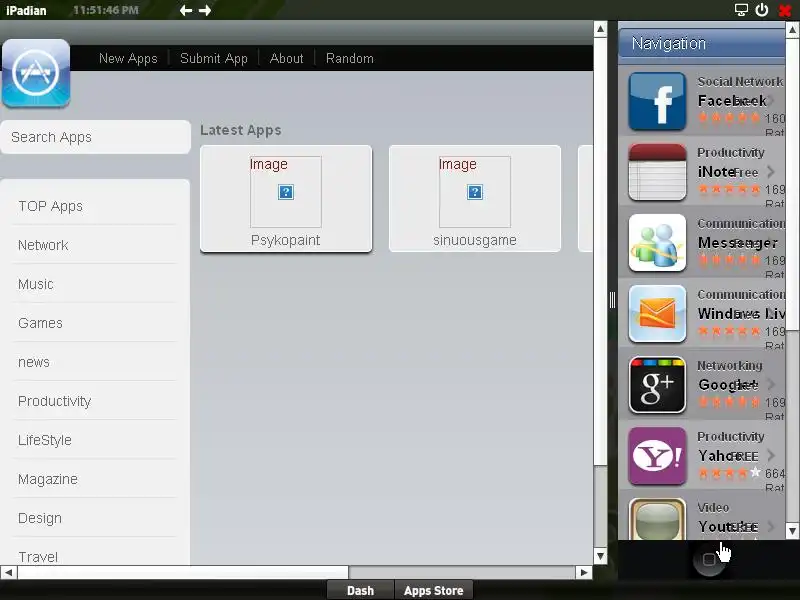The width and height of the screenshot is (800, 600).
Task: Open the Random menu item
Action: [349, 58]
